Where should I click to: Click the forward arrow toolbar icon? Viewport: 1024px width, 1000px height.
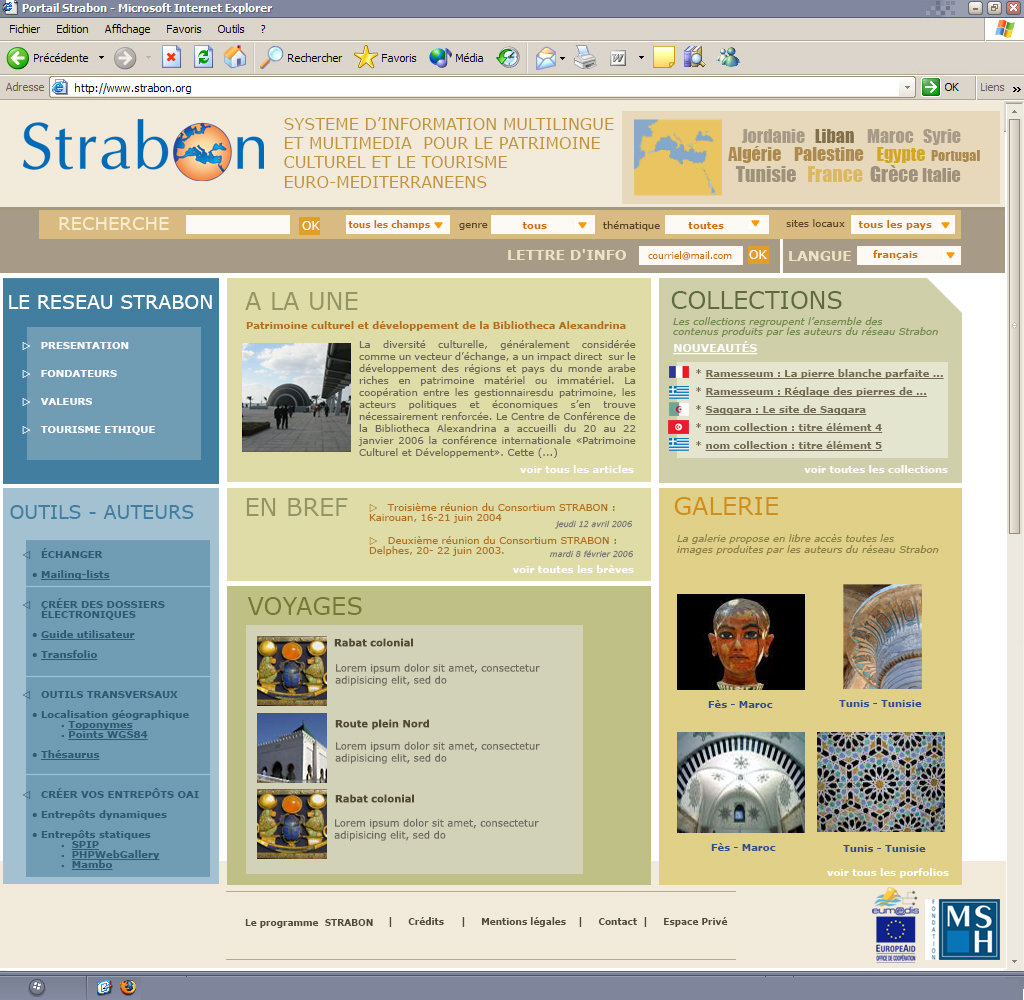(x=125, y=58)
